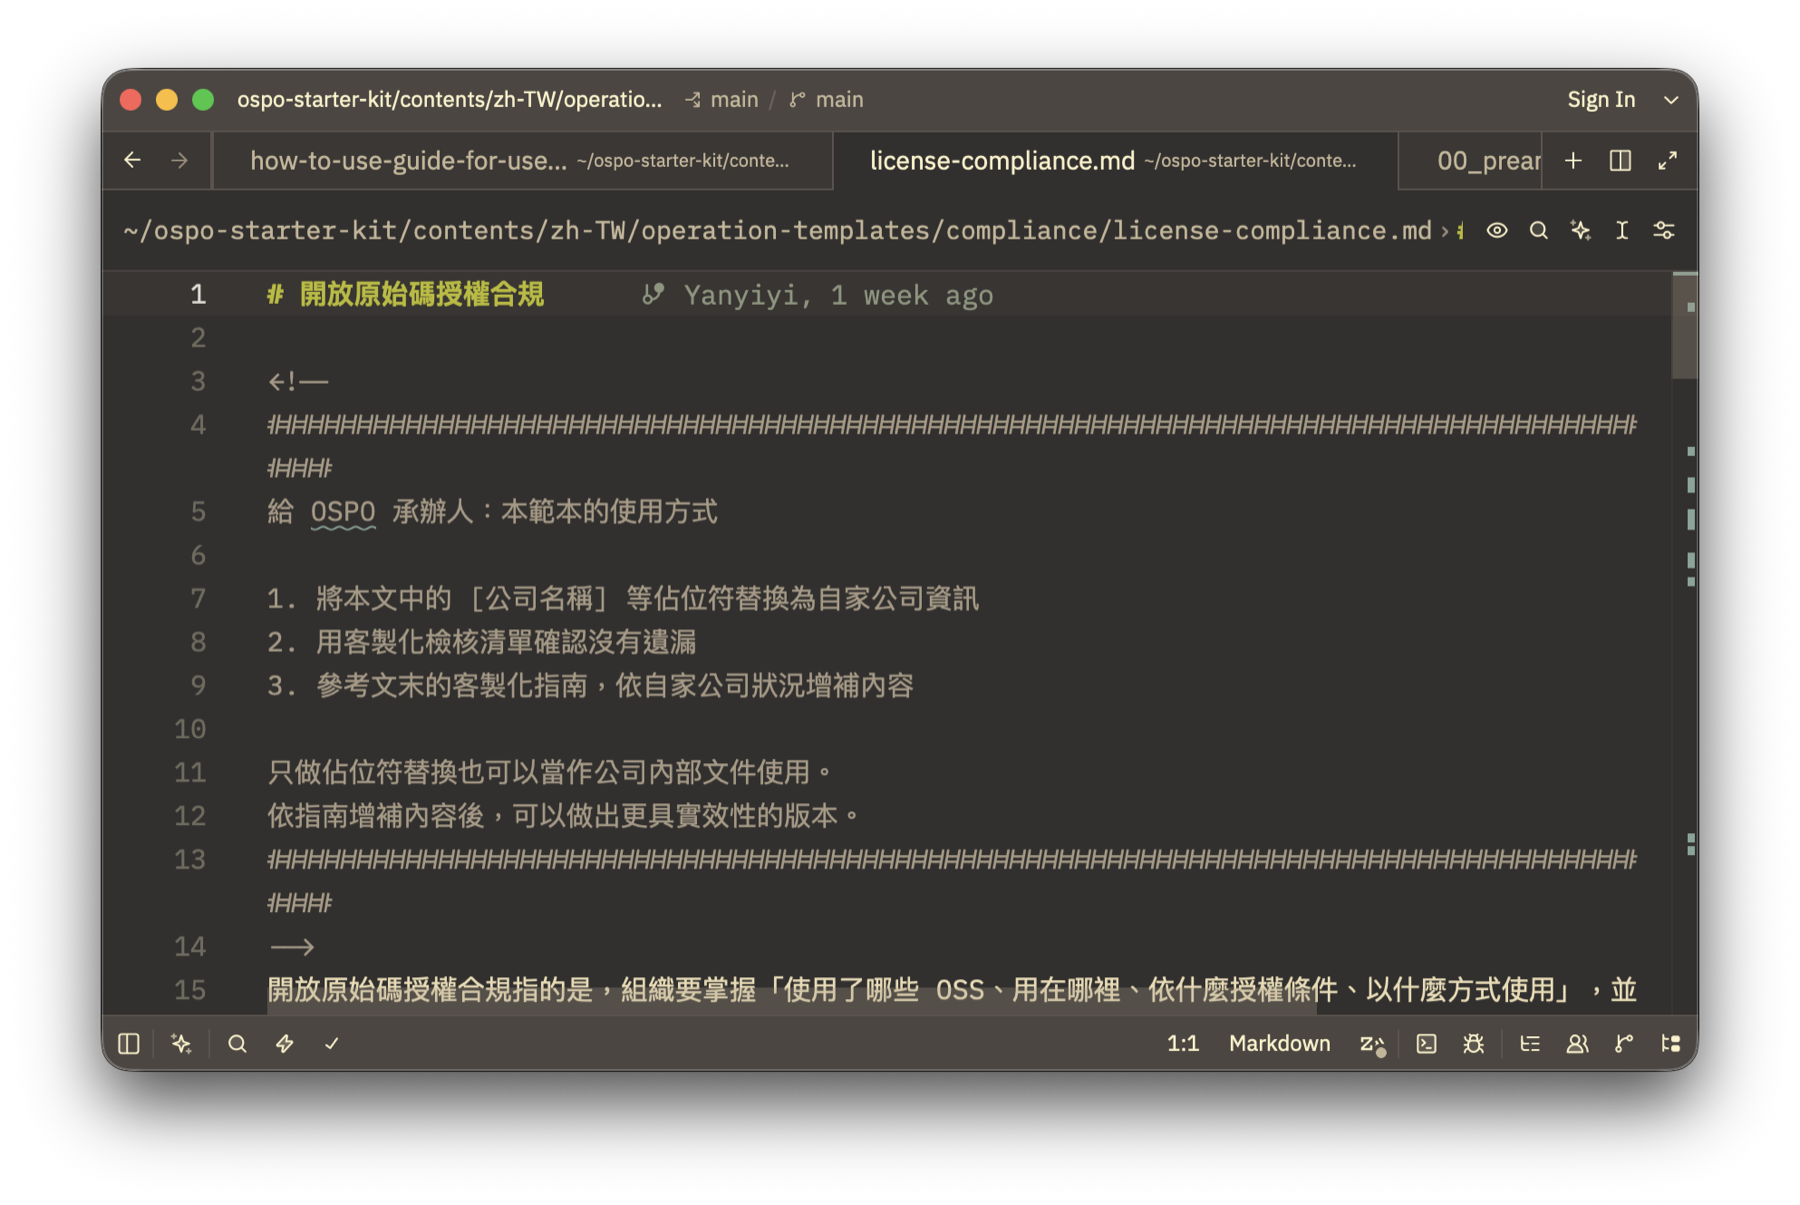The height and width of the screenshot is (1205, 1800).
Task: Launch inline assist sparkle in editor toolbar
Action: pyautogui.click(x=1580, y=231)
